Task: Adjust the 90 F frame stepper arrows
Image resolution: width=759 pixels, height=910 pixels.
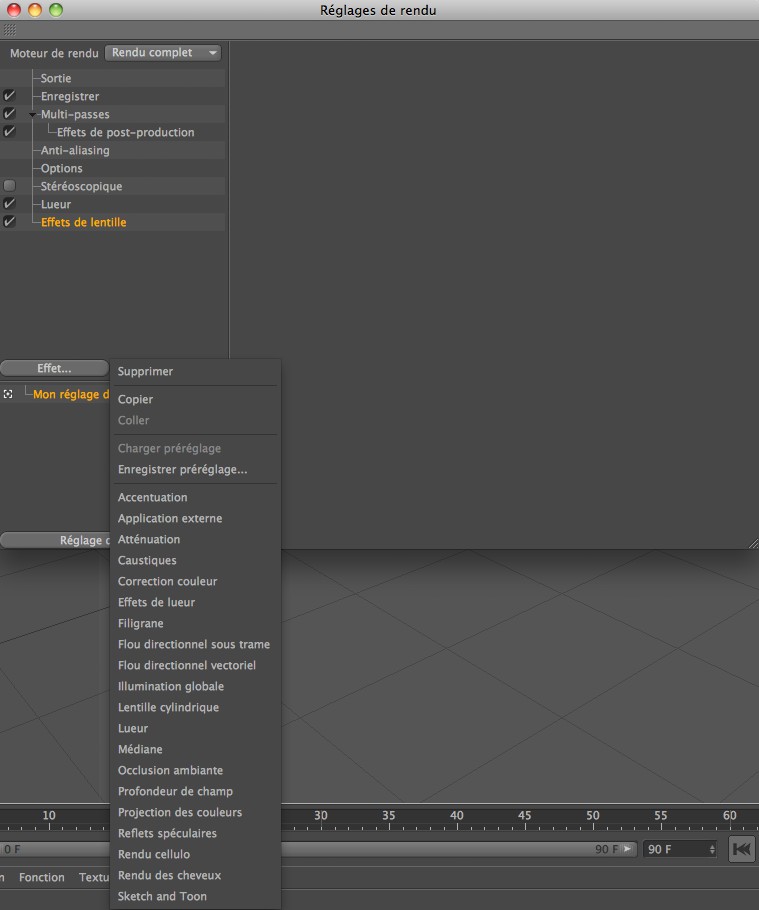Action: click(711, 849)
